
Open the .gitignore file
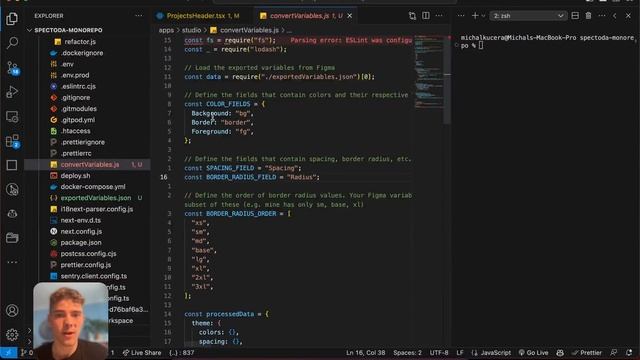76,98
